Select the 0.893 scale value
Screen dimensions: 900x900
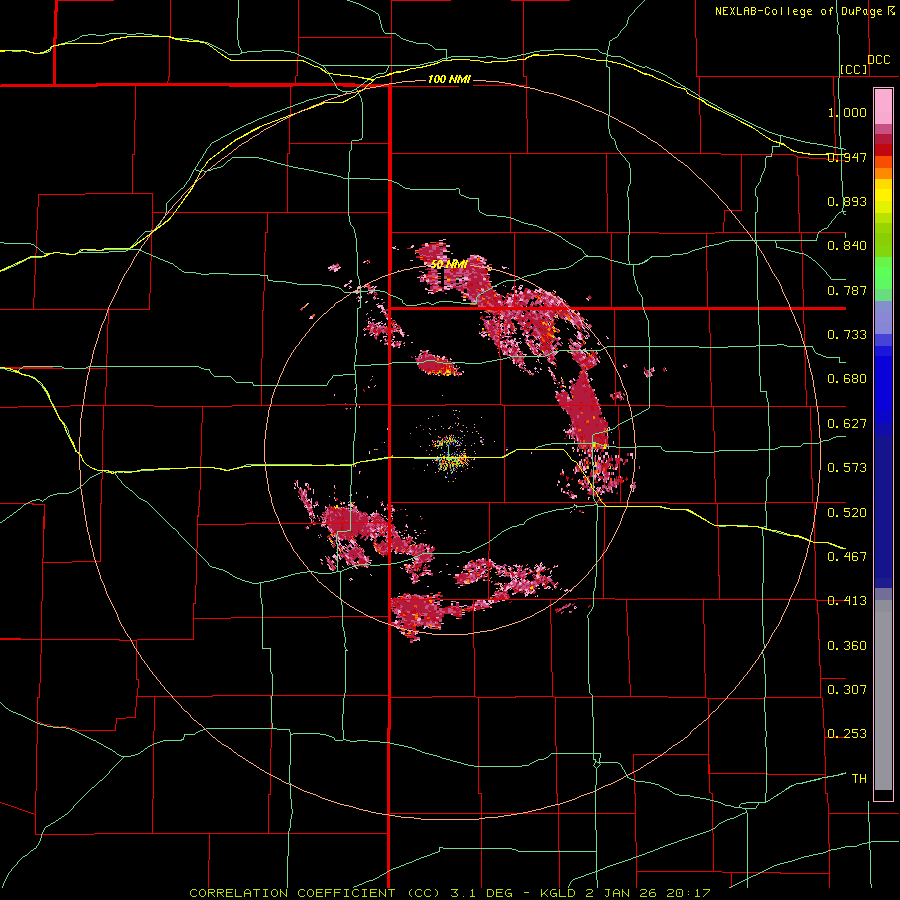[x=847, y=201]
